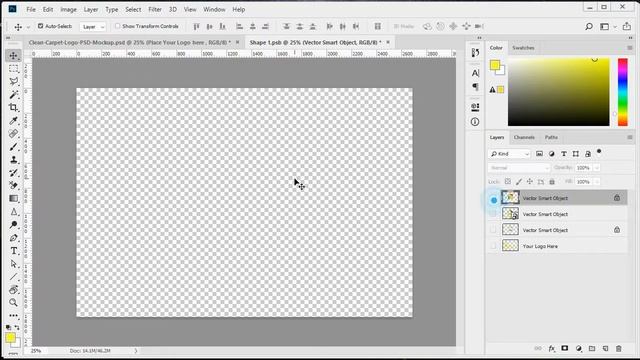Add a layer mask from Layers footer
This screenshot has height=360, width=640.
coord(564,349)
